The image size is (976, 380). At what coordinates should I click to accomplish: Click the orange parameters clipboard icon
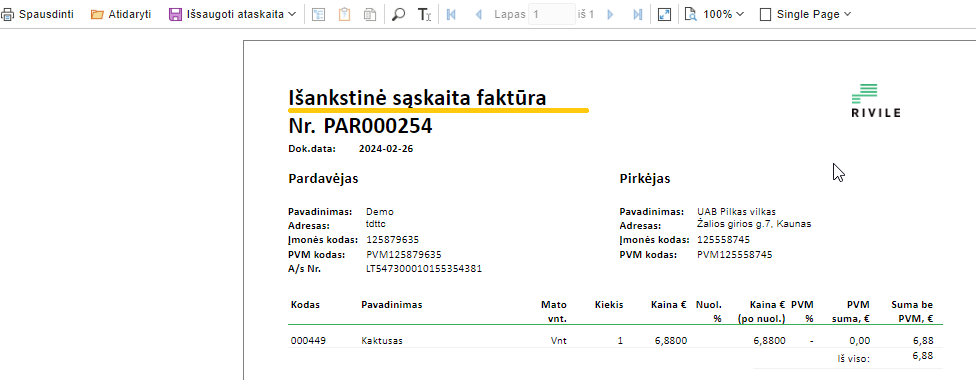(x=344, y=14)
